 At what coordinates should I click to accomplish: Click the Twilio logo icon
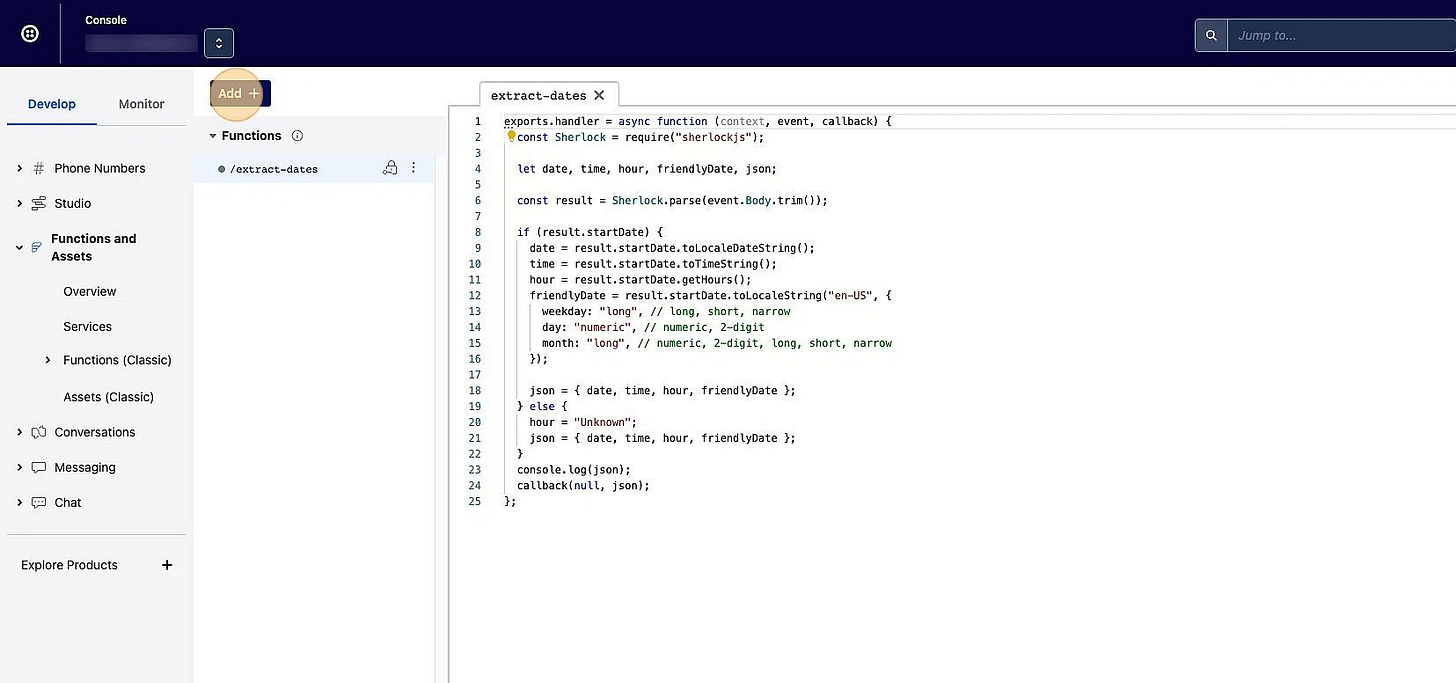coord(30,34)
